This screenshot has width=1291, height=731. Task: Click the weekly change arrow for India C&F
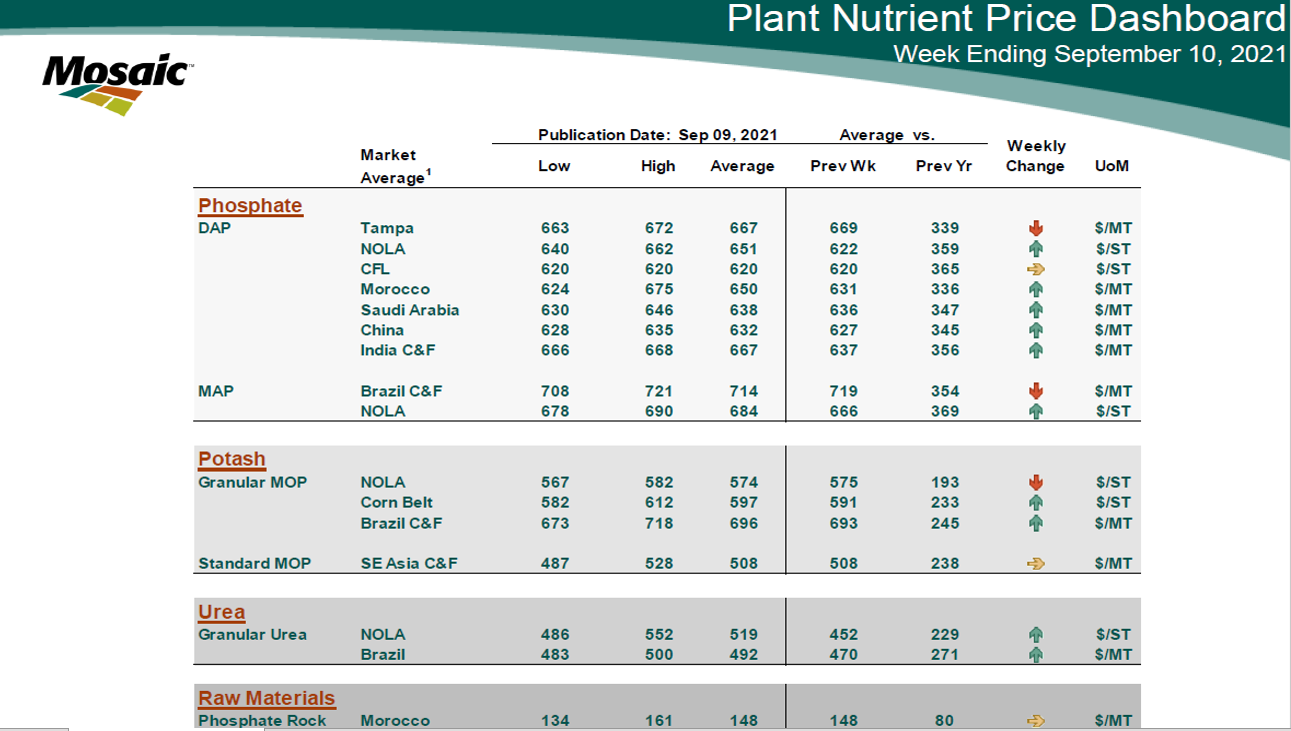(x=1035, y=350)
